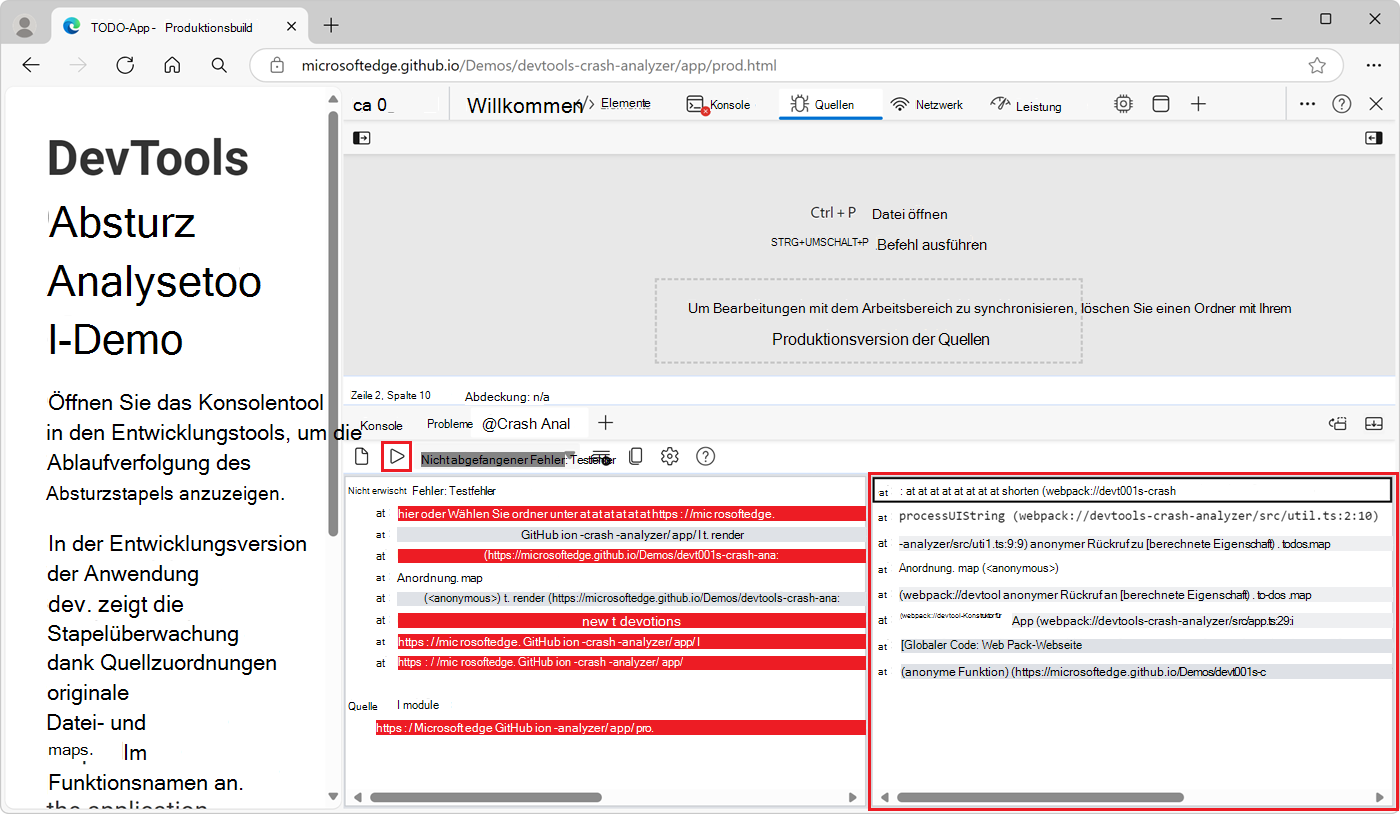Viewport: 1400px width, 814px height.
Task: Add a new DevTools tab with the plus button
Action: (x=1198, y=103)
